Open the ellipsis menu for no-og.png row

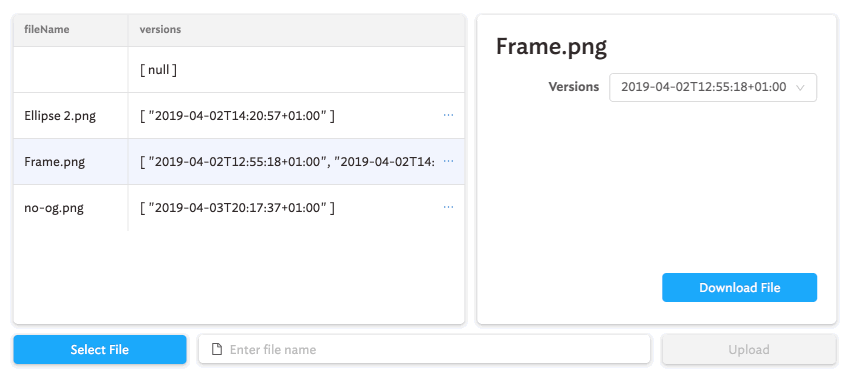pyautogui.click(x=448, y=207)
